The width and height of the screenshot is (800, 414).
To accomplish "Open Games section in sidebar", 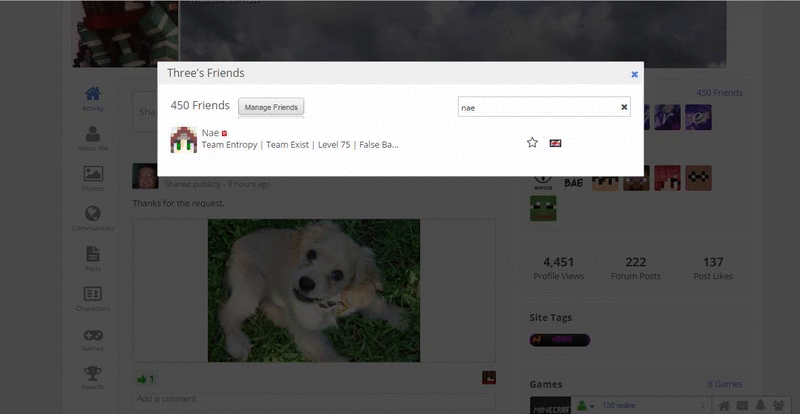I will point(93,339).
